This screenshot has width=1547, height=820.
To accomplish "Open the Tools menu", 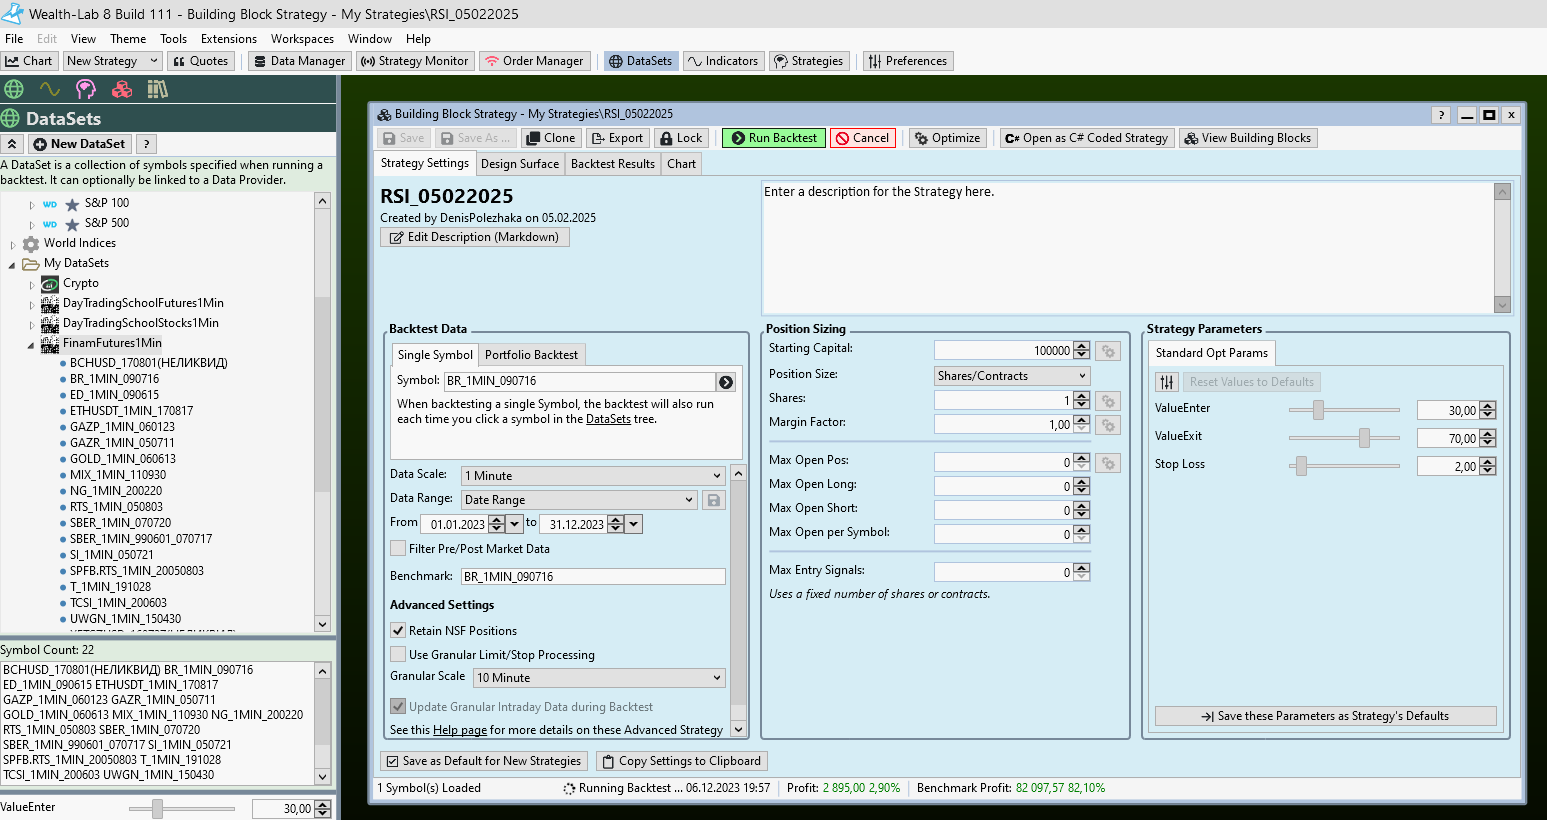I will [173, 39].
